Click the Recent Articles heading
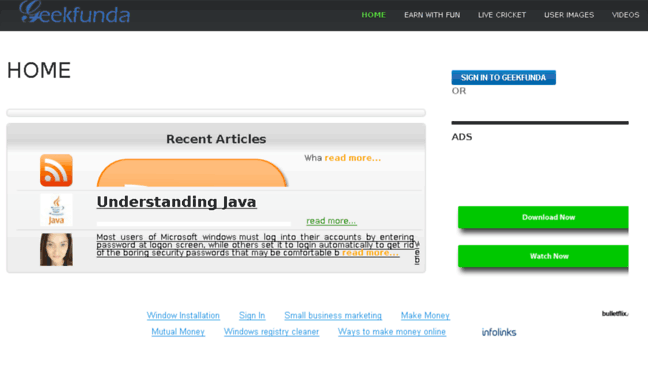This screenshot has height=365, width=648. [x=216, y=139]
